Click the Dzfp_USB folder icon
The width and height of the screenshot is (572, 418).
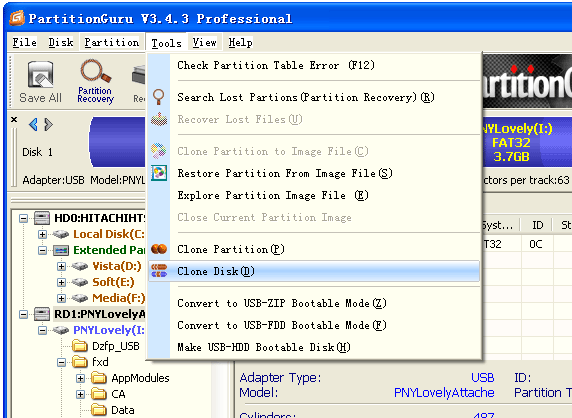pyautogui.click(x=80, y=346)
